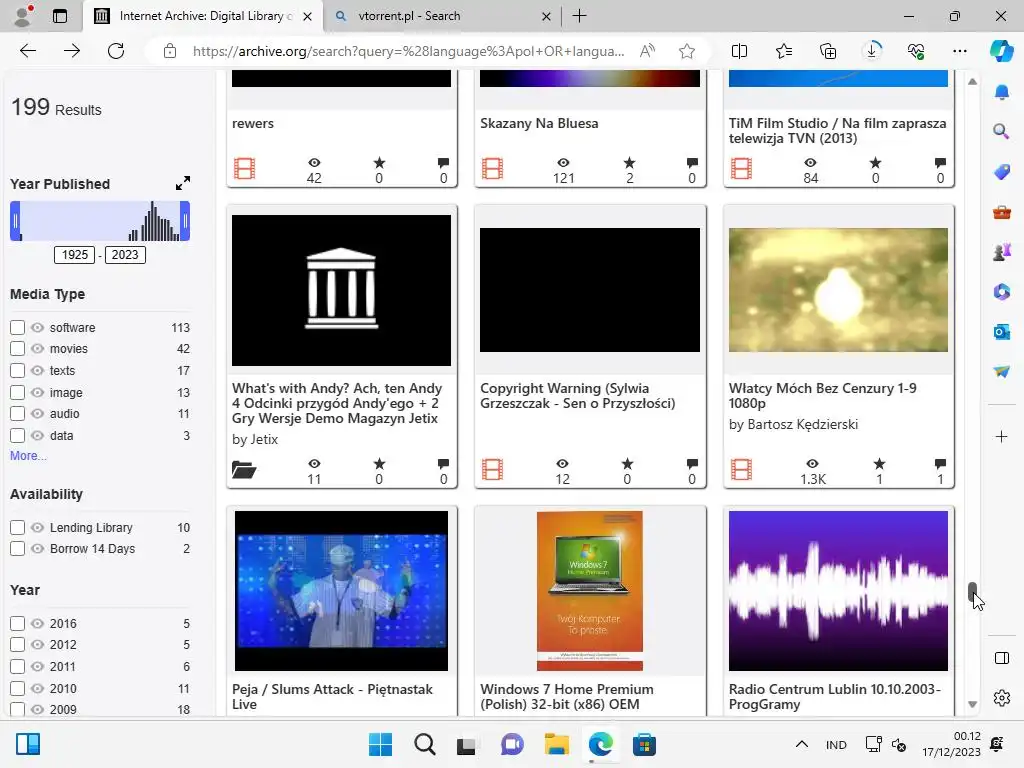The width and height of the screenshot is (1024, 768).
Task: Check the audio media type box
Action: 18,413
